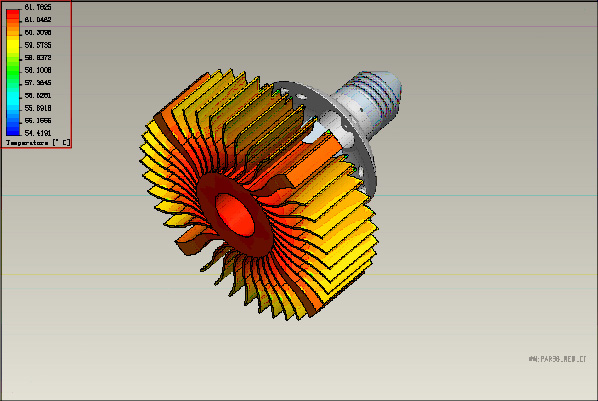Click the minimum legend value 54.4191
Image resolution: width=598 pixels, height=401 pixels.
(x=38, y=133)
